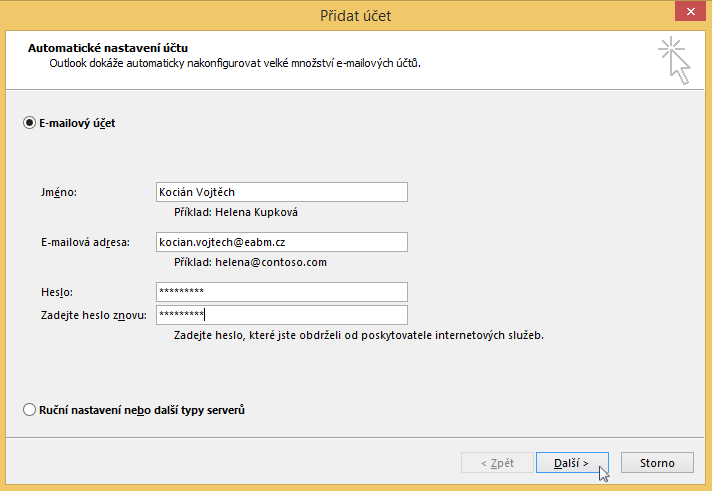Click the Příklad: helena@contoso.com hint text

pos(250,262)
